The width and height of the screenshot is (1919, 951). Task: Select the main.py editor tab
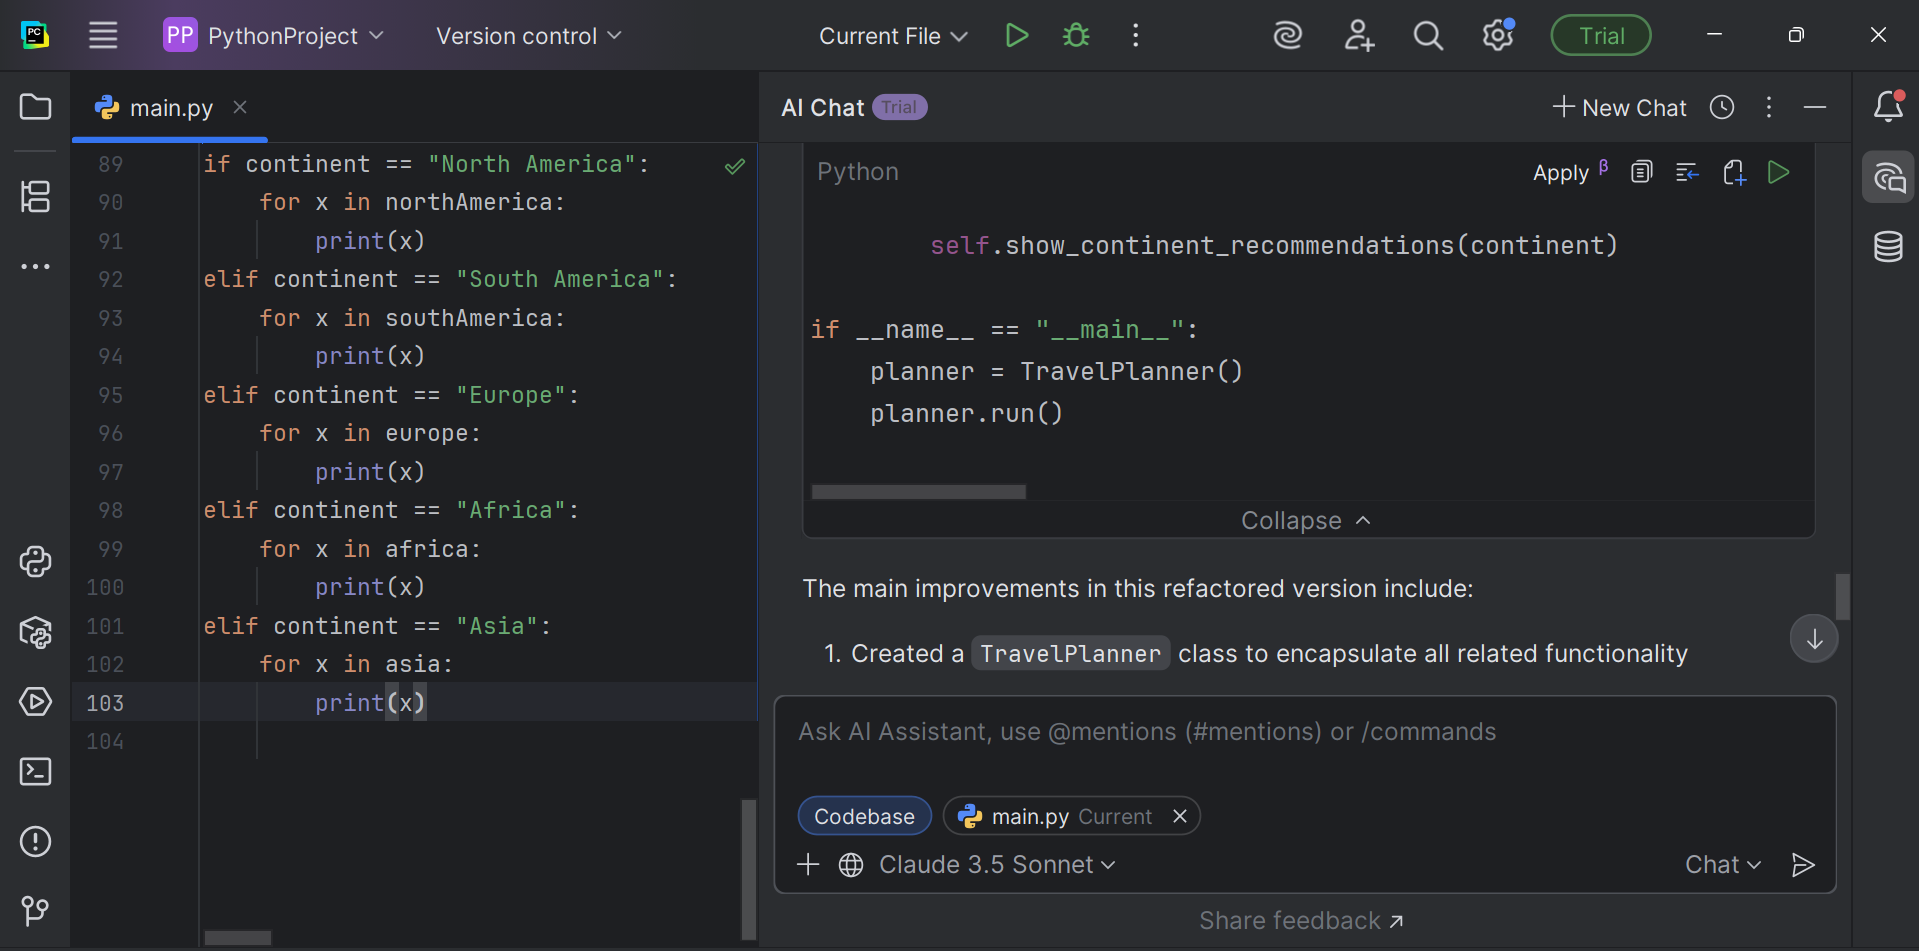click(x=171, y=108)
